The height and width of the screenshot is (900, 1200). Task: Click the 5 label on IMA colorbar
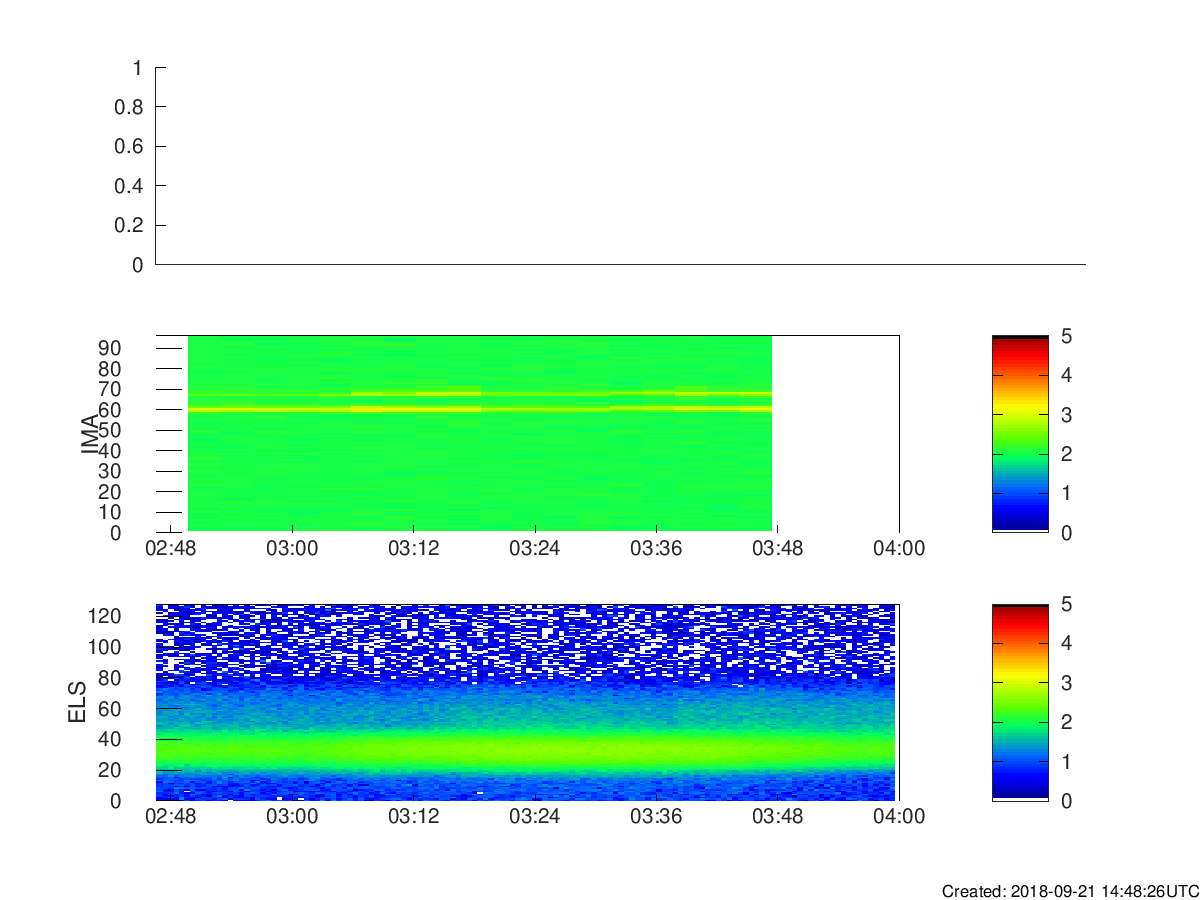(x=1065, y=336)
